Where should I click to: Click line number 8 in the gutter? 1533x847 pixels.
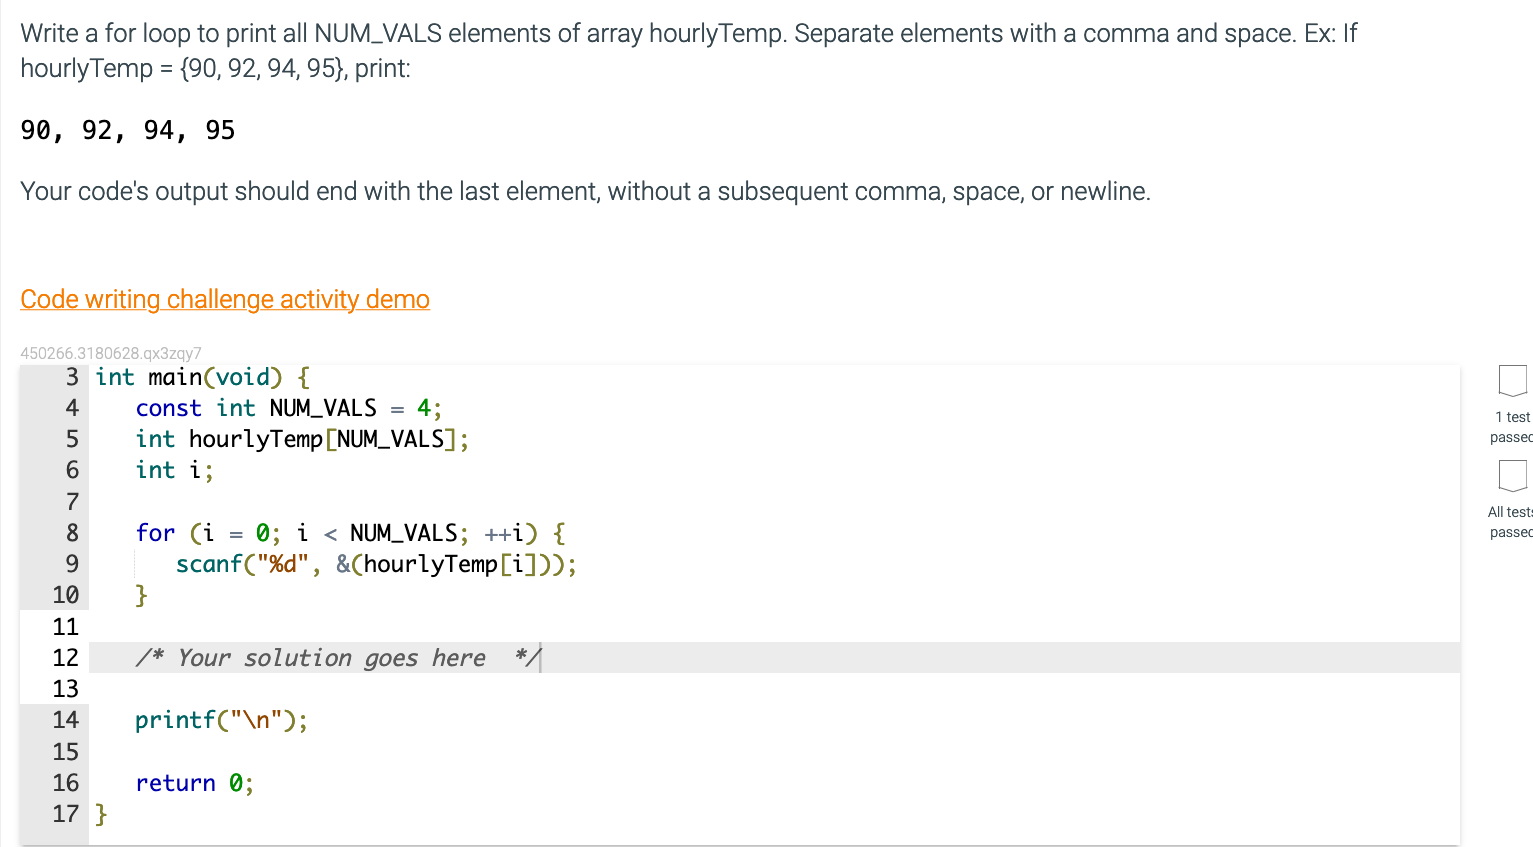[71, 533]
